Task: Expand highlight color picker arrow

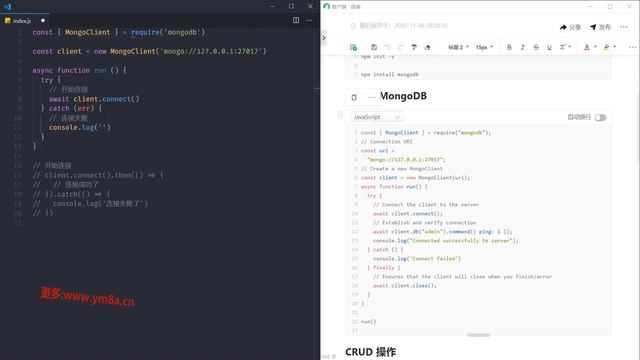Action: pos(615,47)
